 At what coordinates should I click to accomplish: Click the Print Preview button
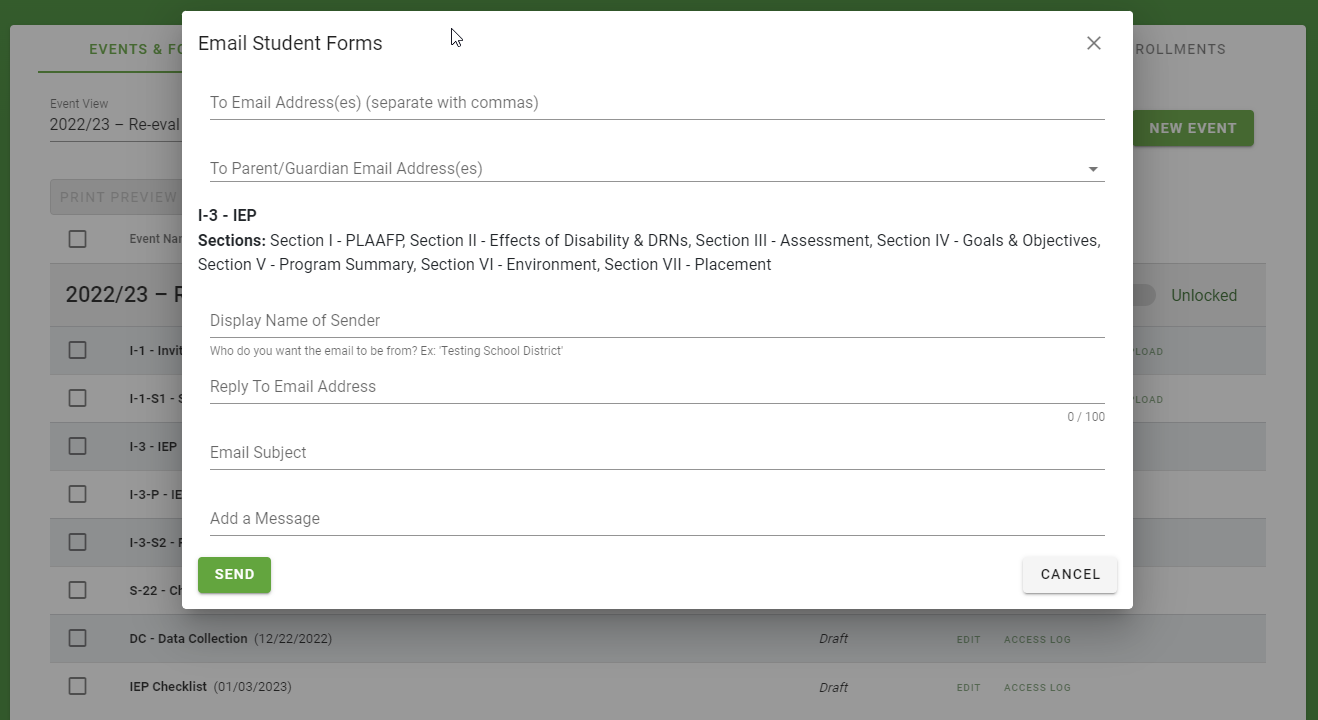[116, 197]
